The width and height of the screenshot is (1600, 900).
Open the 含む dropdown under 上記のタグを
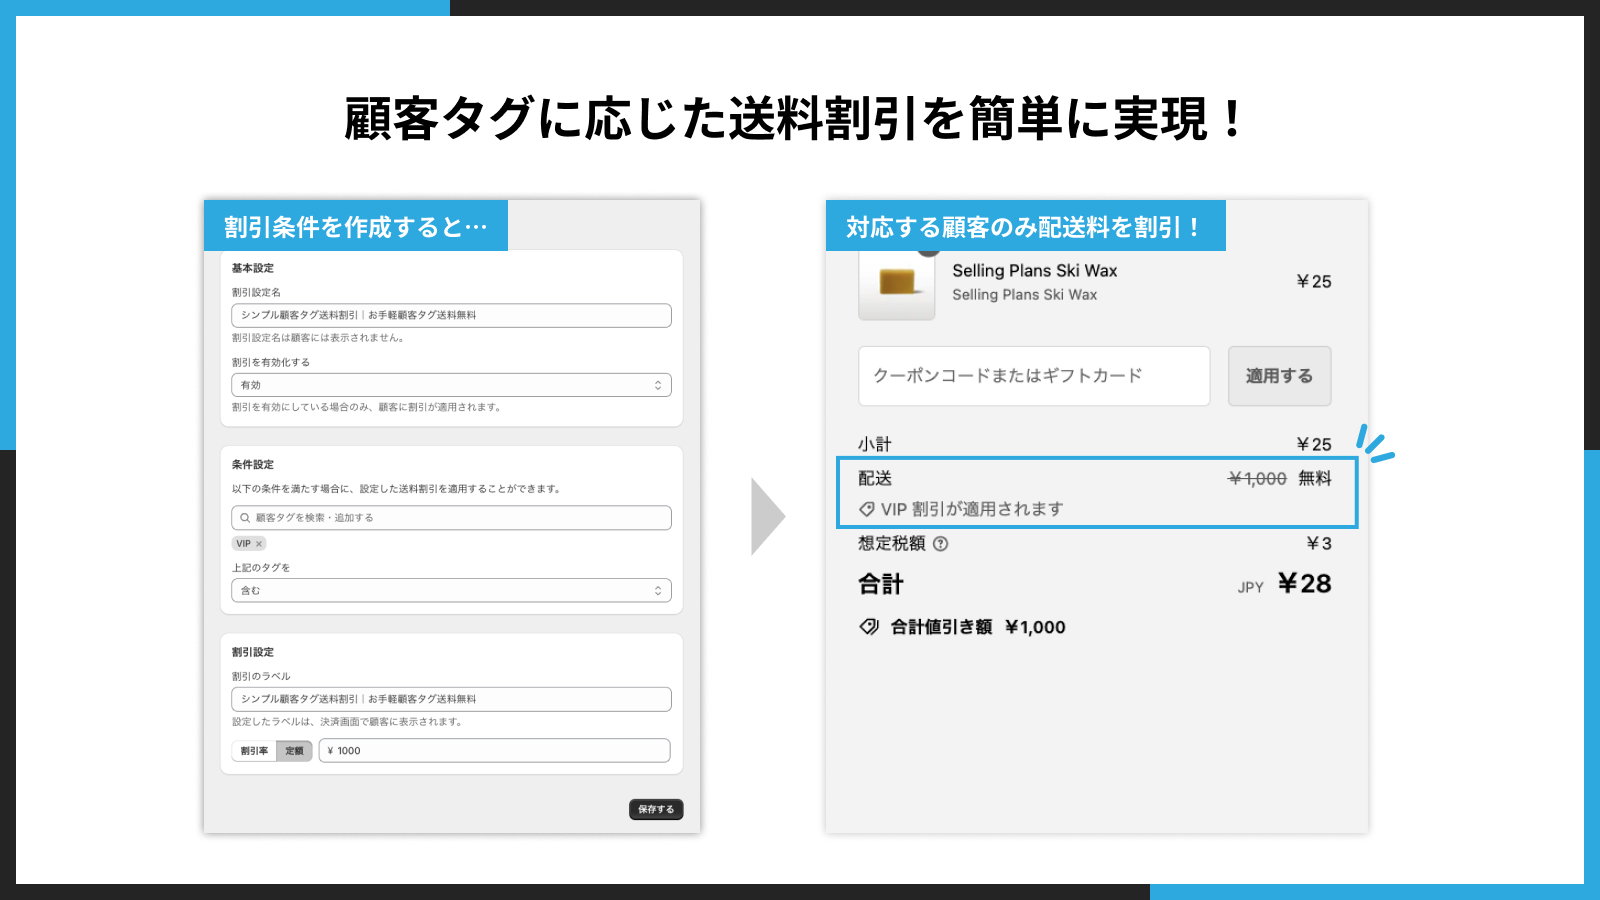tap(450, 590)
